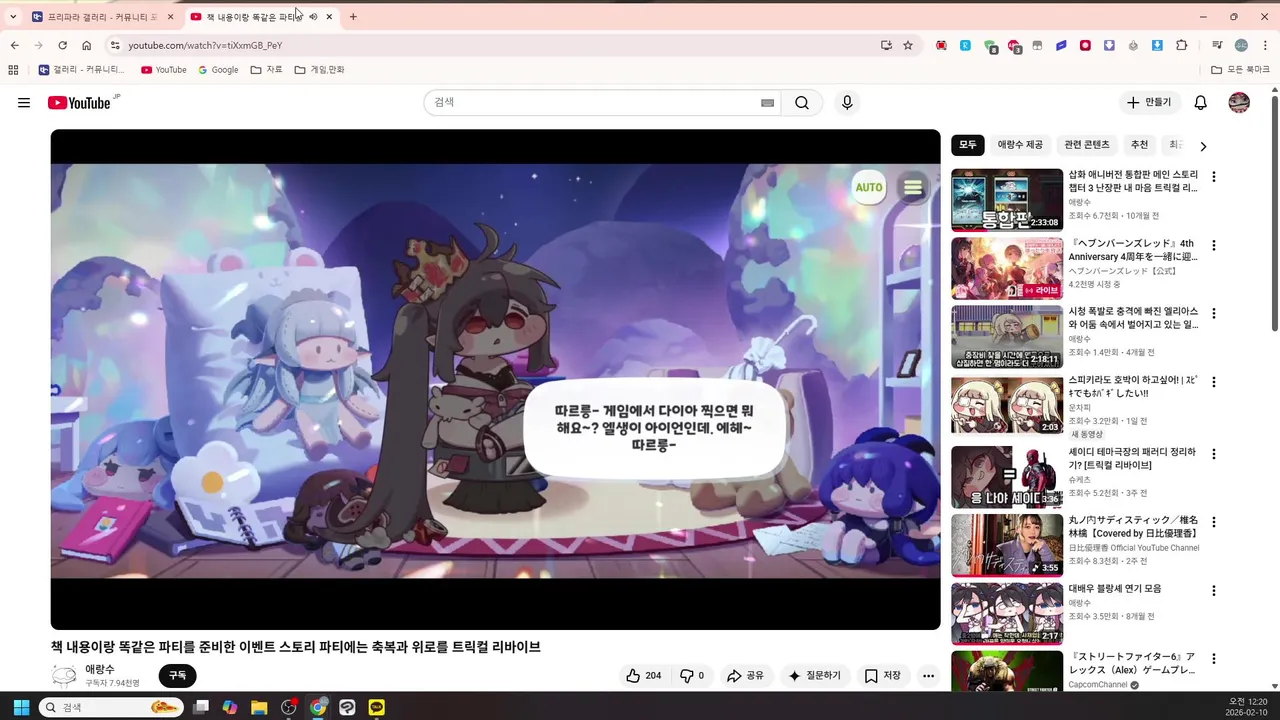Open the browser home page icon
Screen dimensions: 1280x720
tap(87, 45)
